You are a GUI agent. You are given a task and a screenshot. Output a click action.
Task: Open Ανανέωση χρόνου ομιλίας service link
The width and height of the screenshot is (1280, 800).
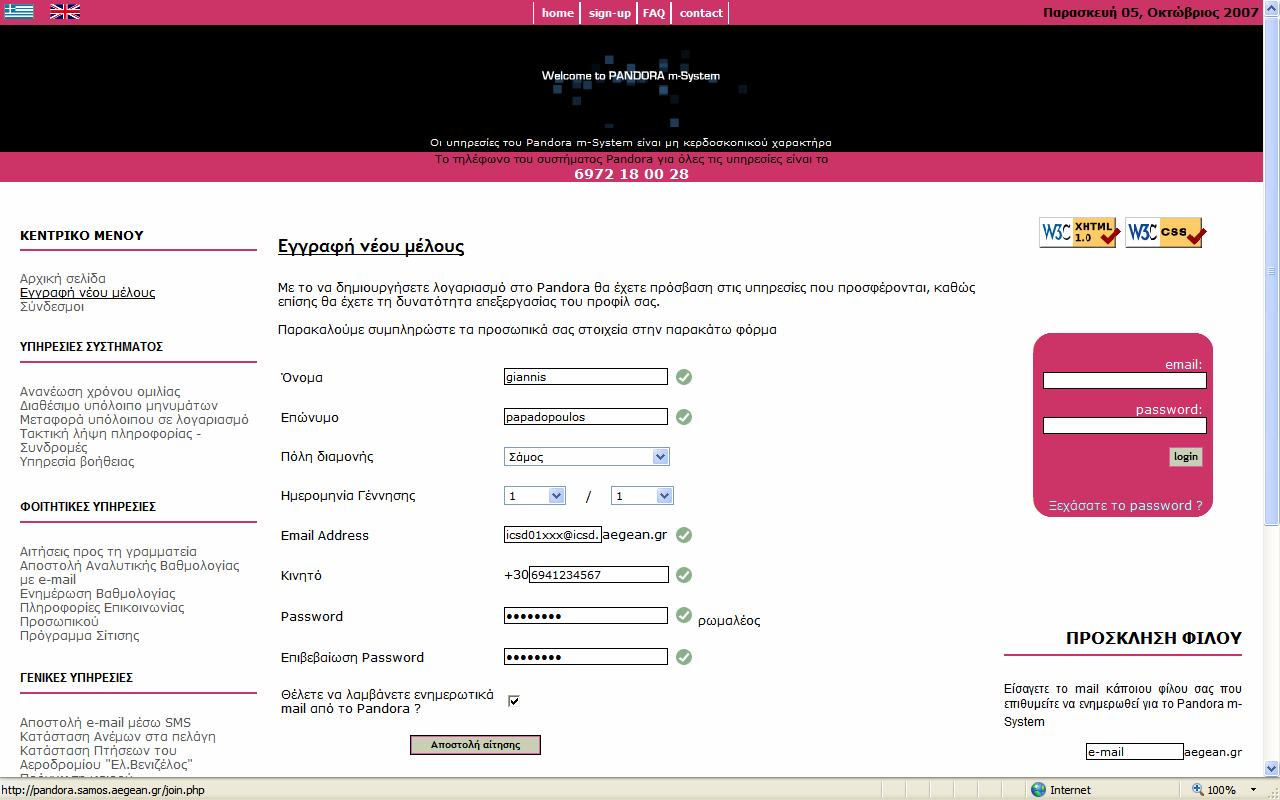coord(100,391)
